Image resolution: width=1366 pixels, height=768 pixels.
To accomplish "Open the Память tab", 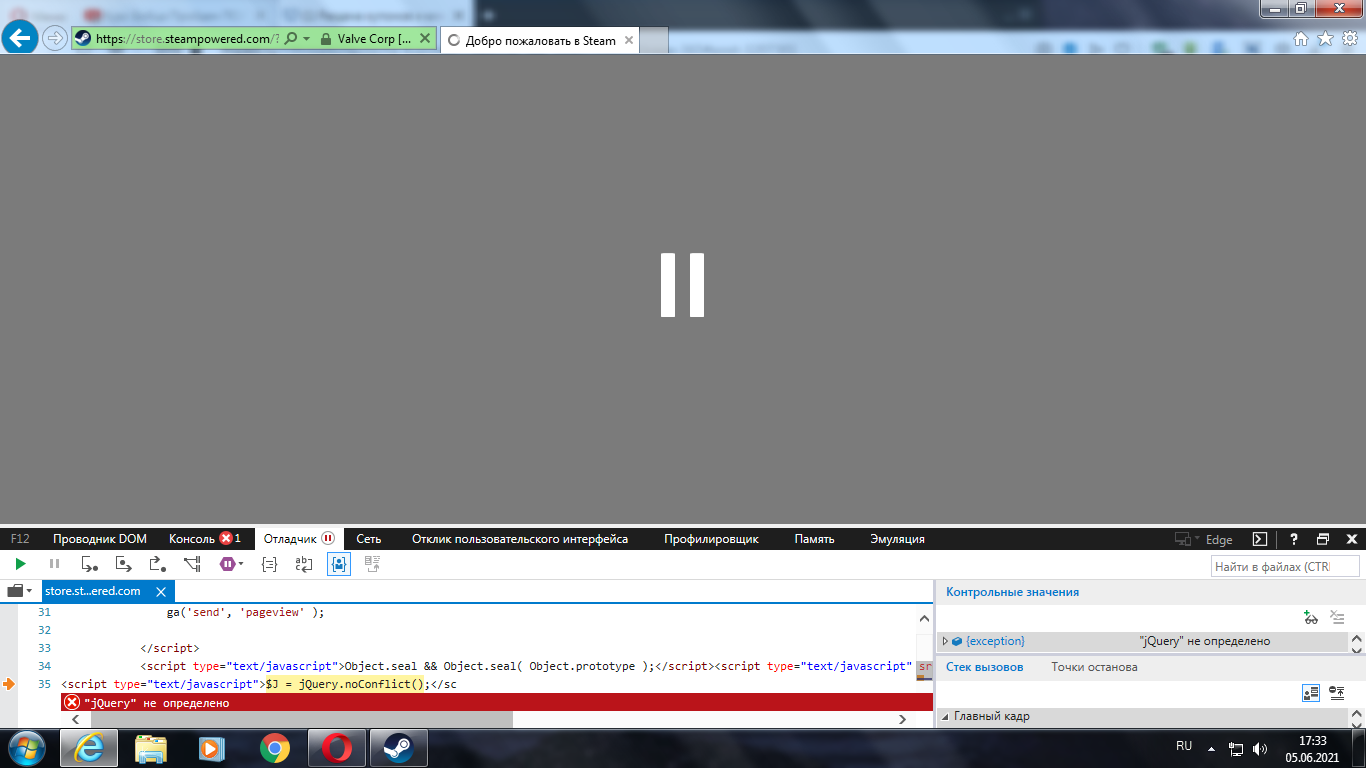I will 814,539.
